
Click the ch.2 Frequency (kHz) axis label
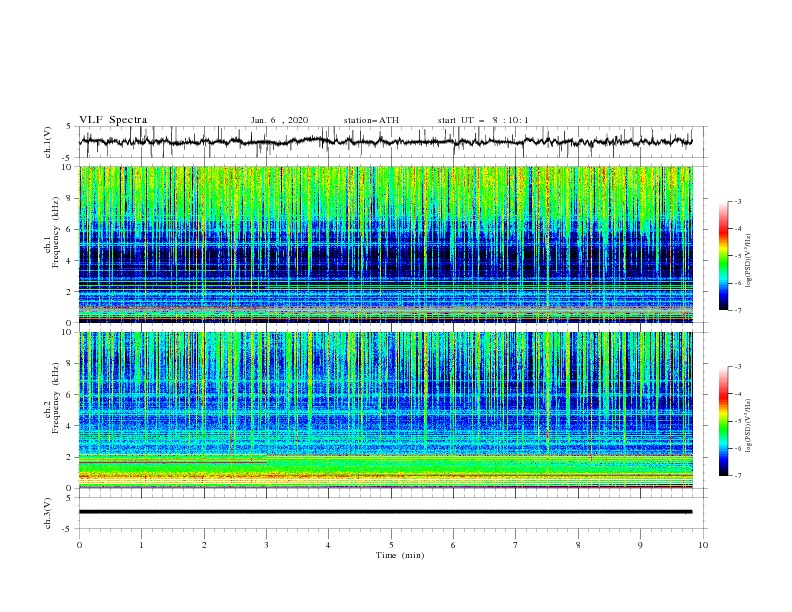[52, 397]
